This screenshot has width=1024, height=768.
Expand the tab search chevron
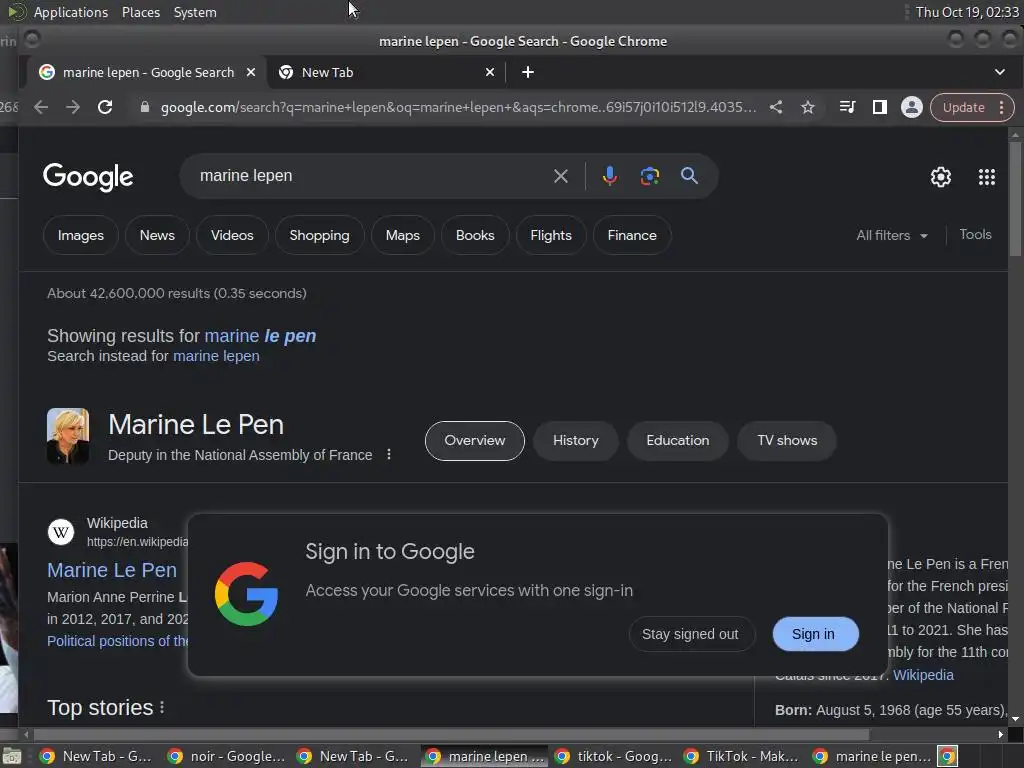[1000, 72]
